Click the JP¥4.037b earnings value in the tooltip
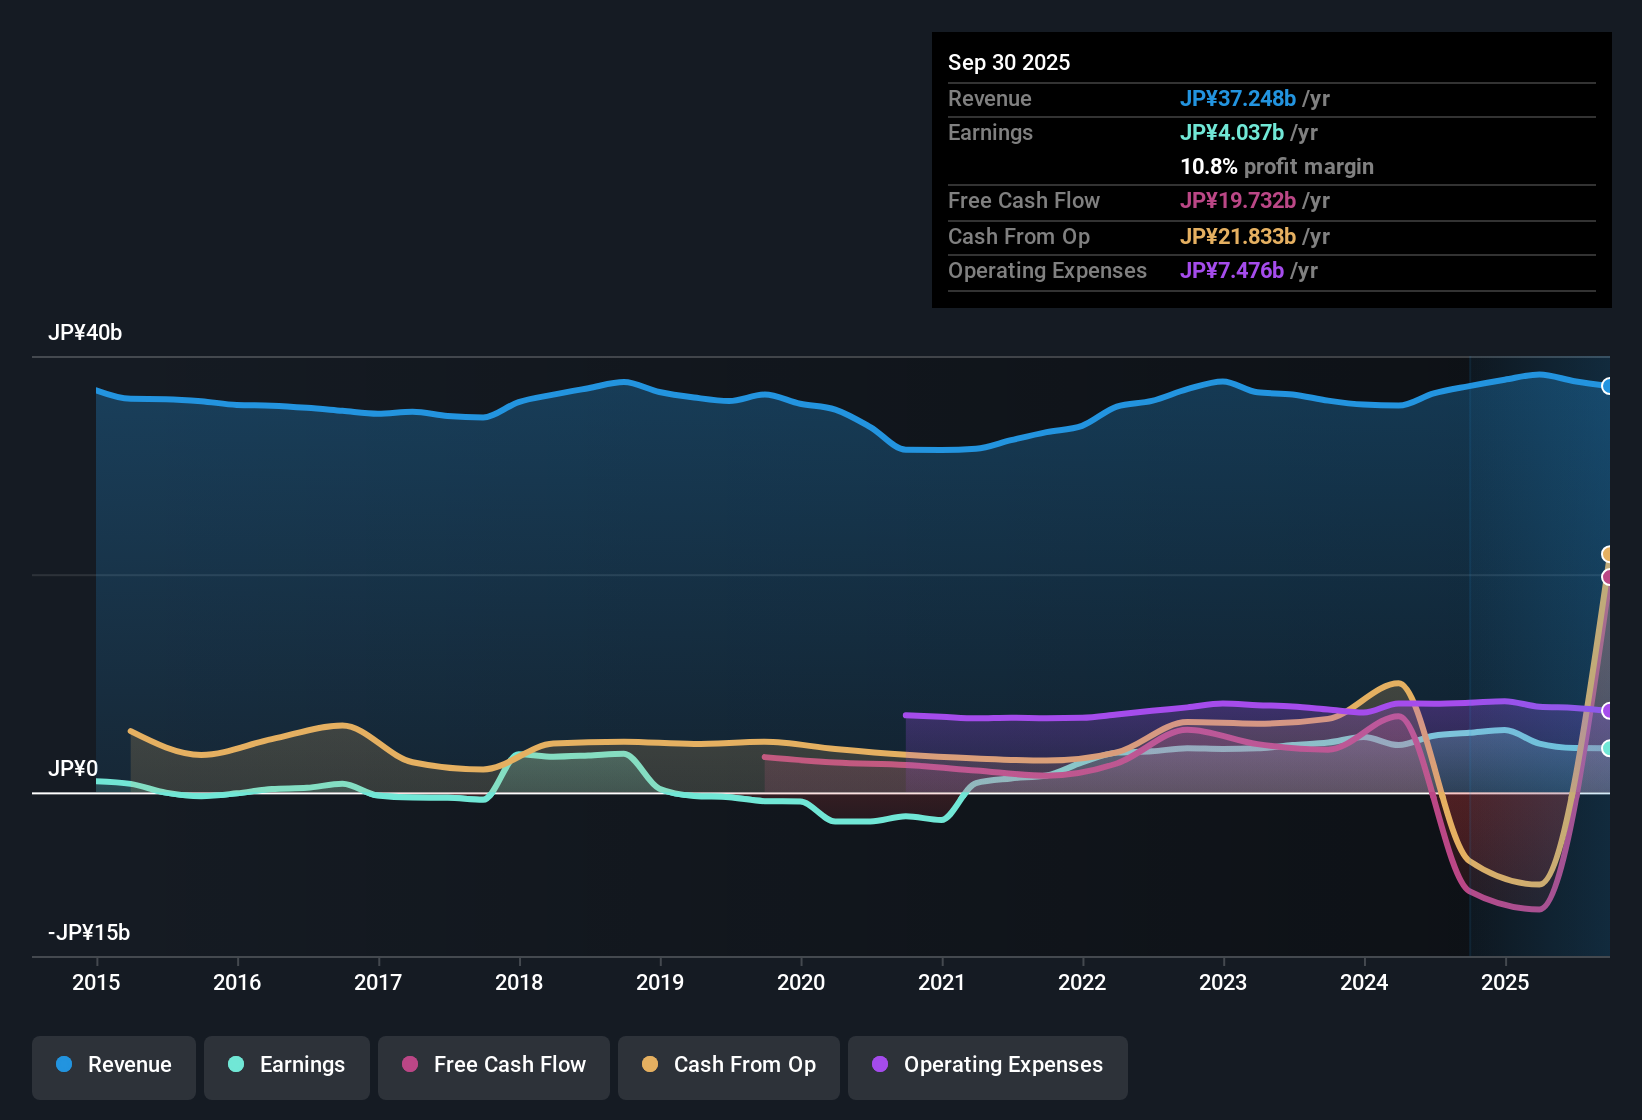The image size is (1642, 1120). 1233,132
